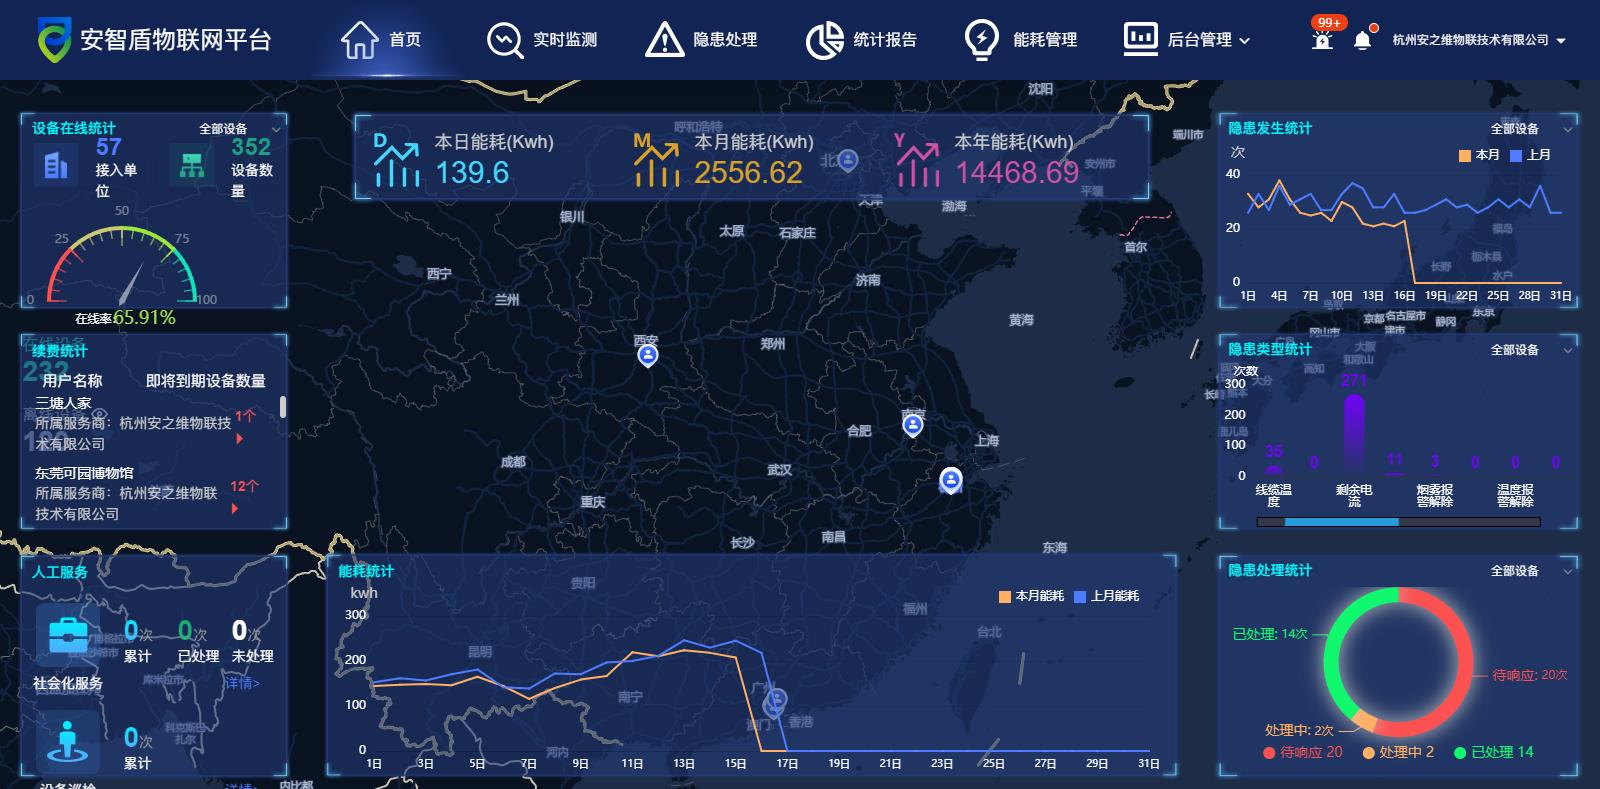1600x789 pixels.
Task: Click the 续费统计 list scrollbar
Action: (x=283, y=406)
